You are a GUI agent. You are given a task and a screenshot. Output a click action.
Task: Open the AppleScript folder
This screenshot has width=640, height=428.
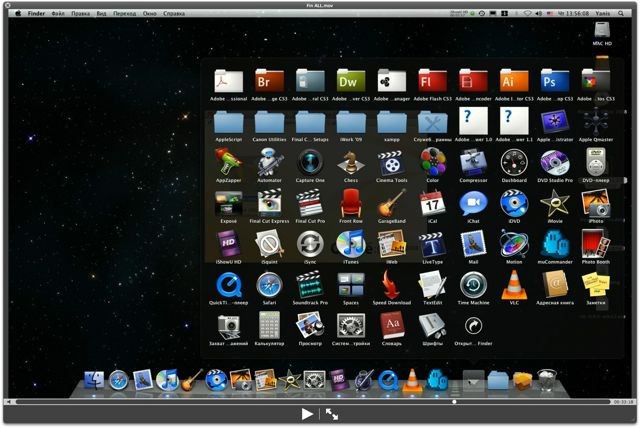click(229, 122)
